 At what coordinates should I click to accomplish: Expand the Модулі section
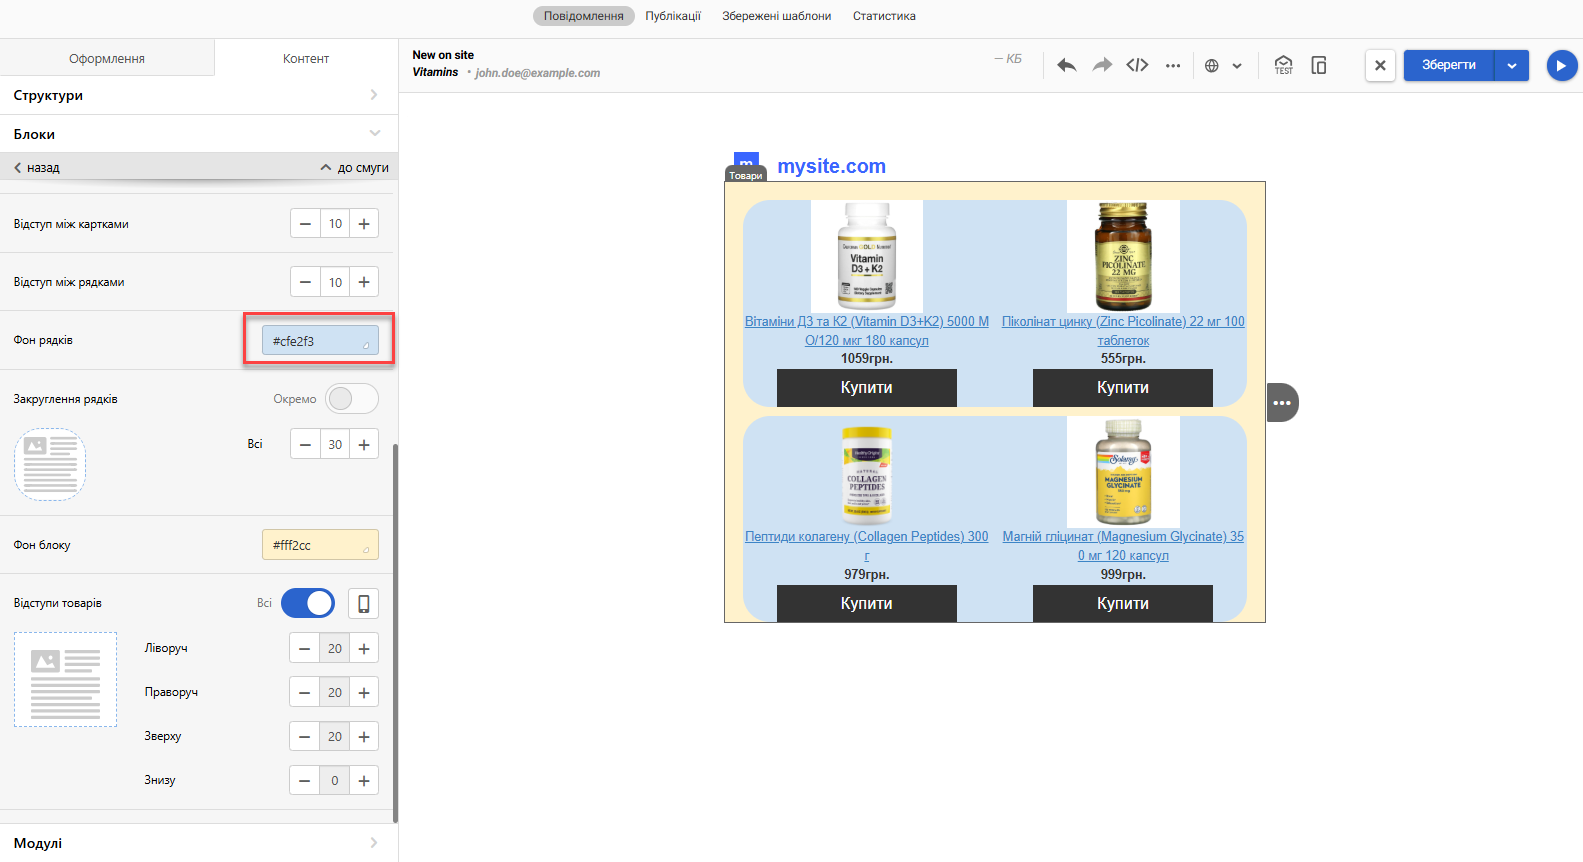[199, 843]
